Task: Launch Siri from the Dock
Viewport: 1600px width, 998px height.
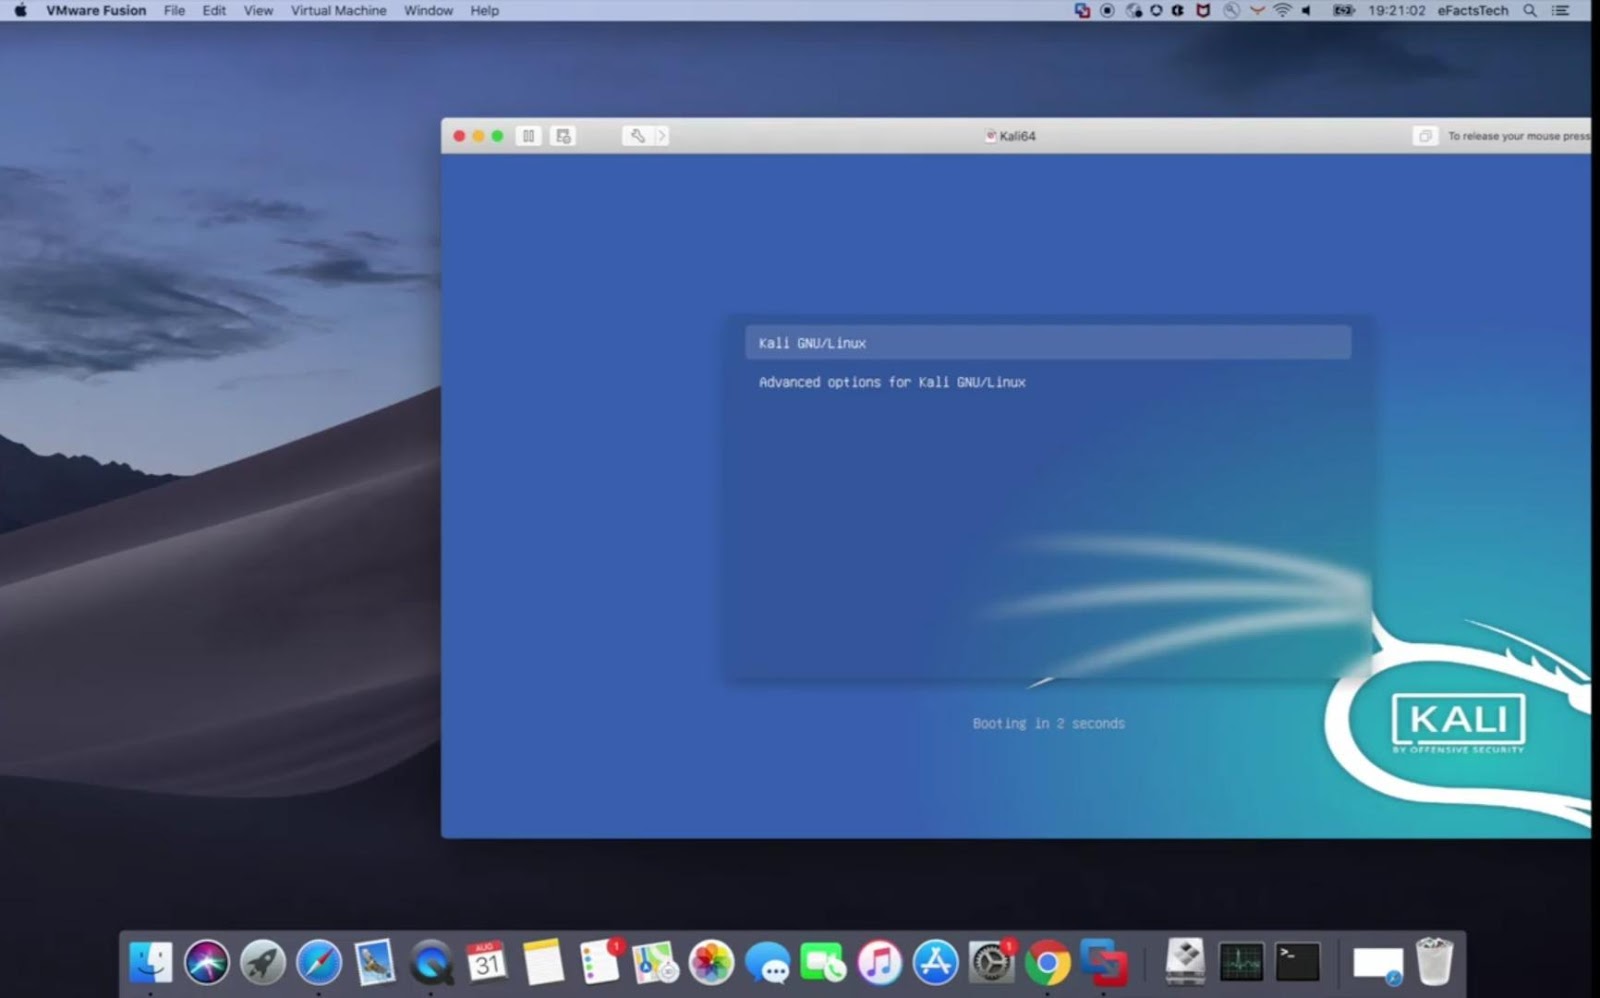Action: click(207, 962)
